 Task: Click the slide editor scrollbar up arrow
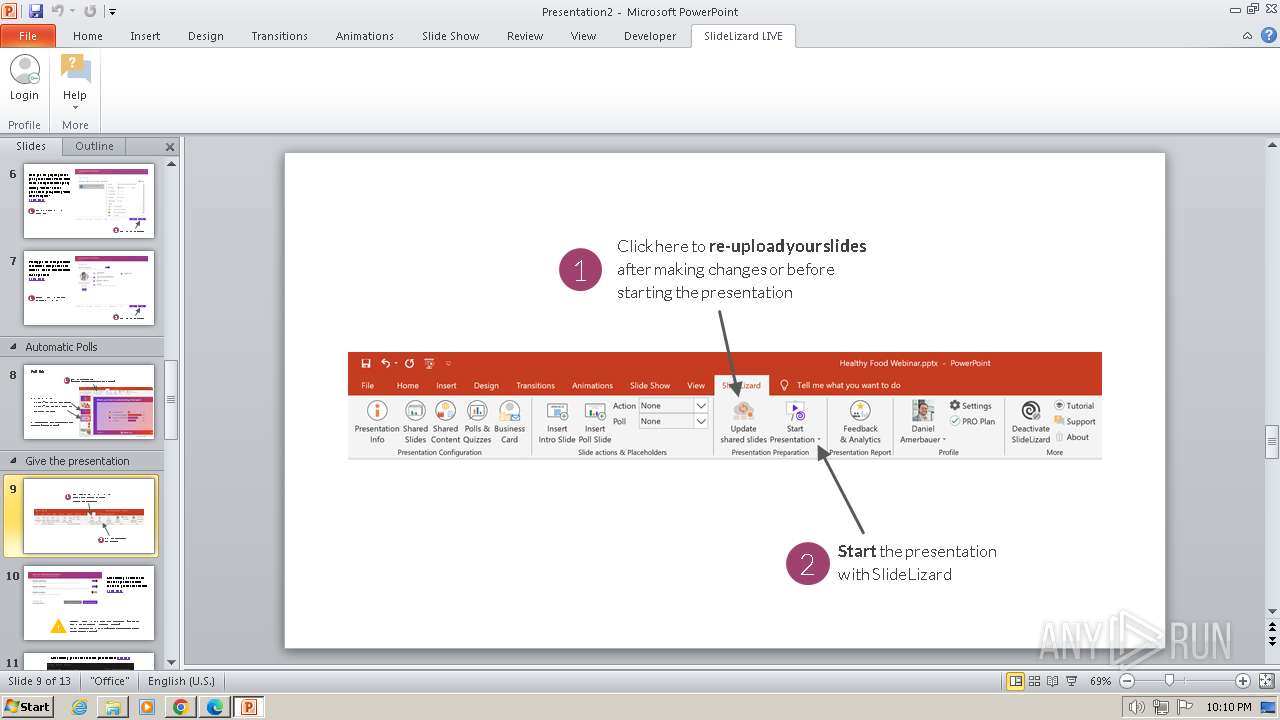click(1272, 147)
